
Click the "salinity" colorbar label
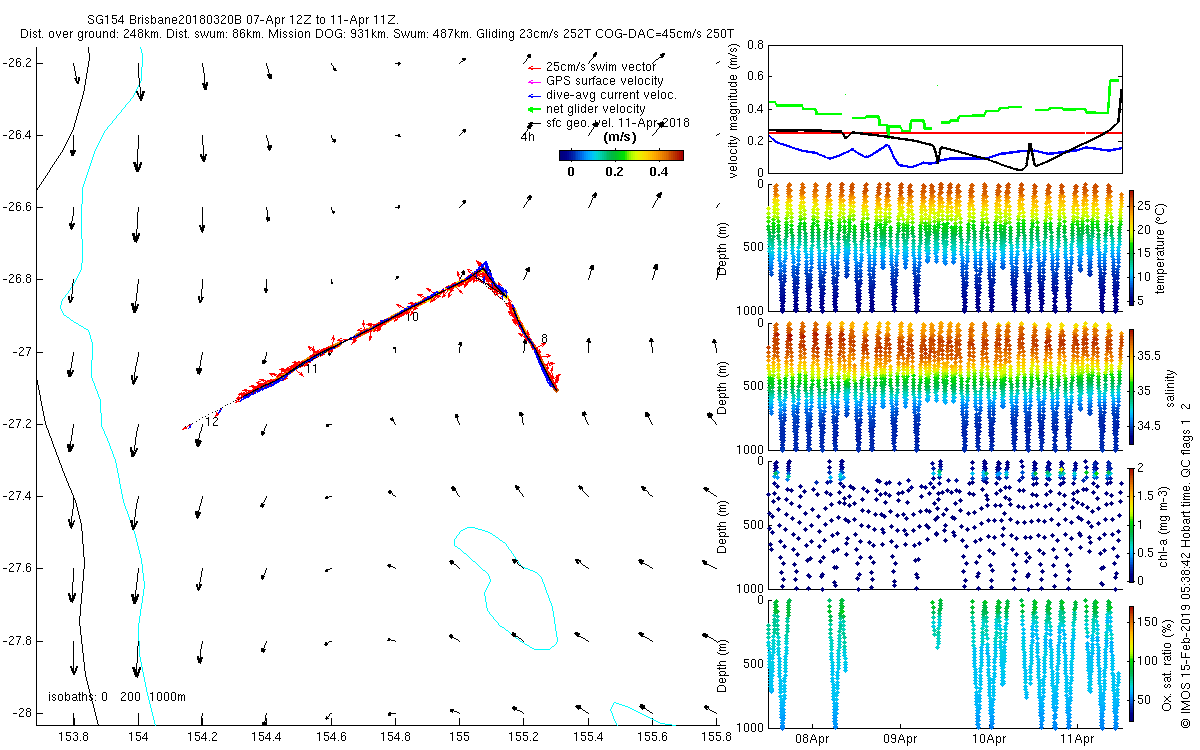(x=1170, y=386)
